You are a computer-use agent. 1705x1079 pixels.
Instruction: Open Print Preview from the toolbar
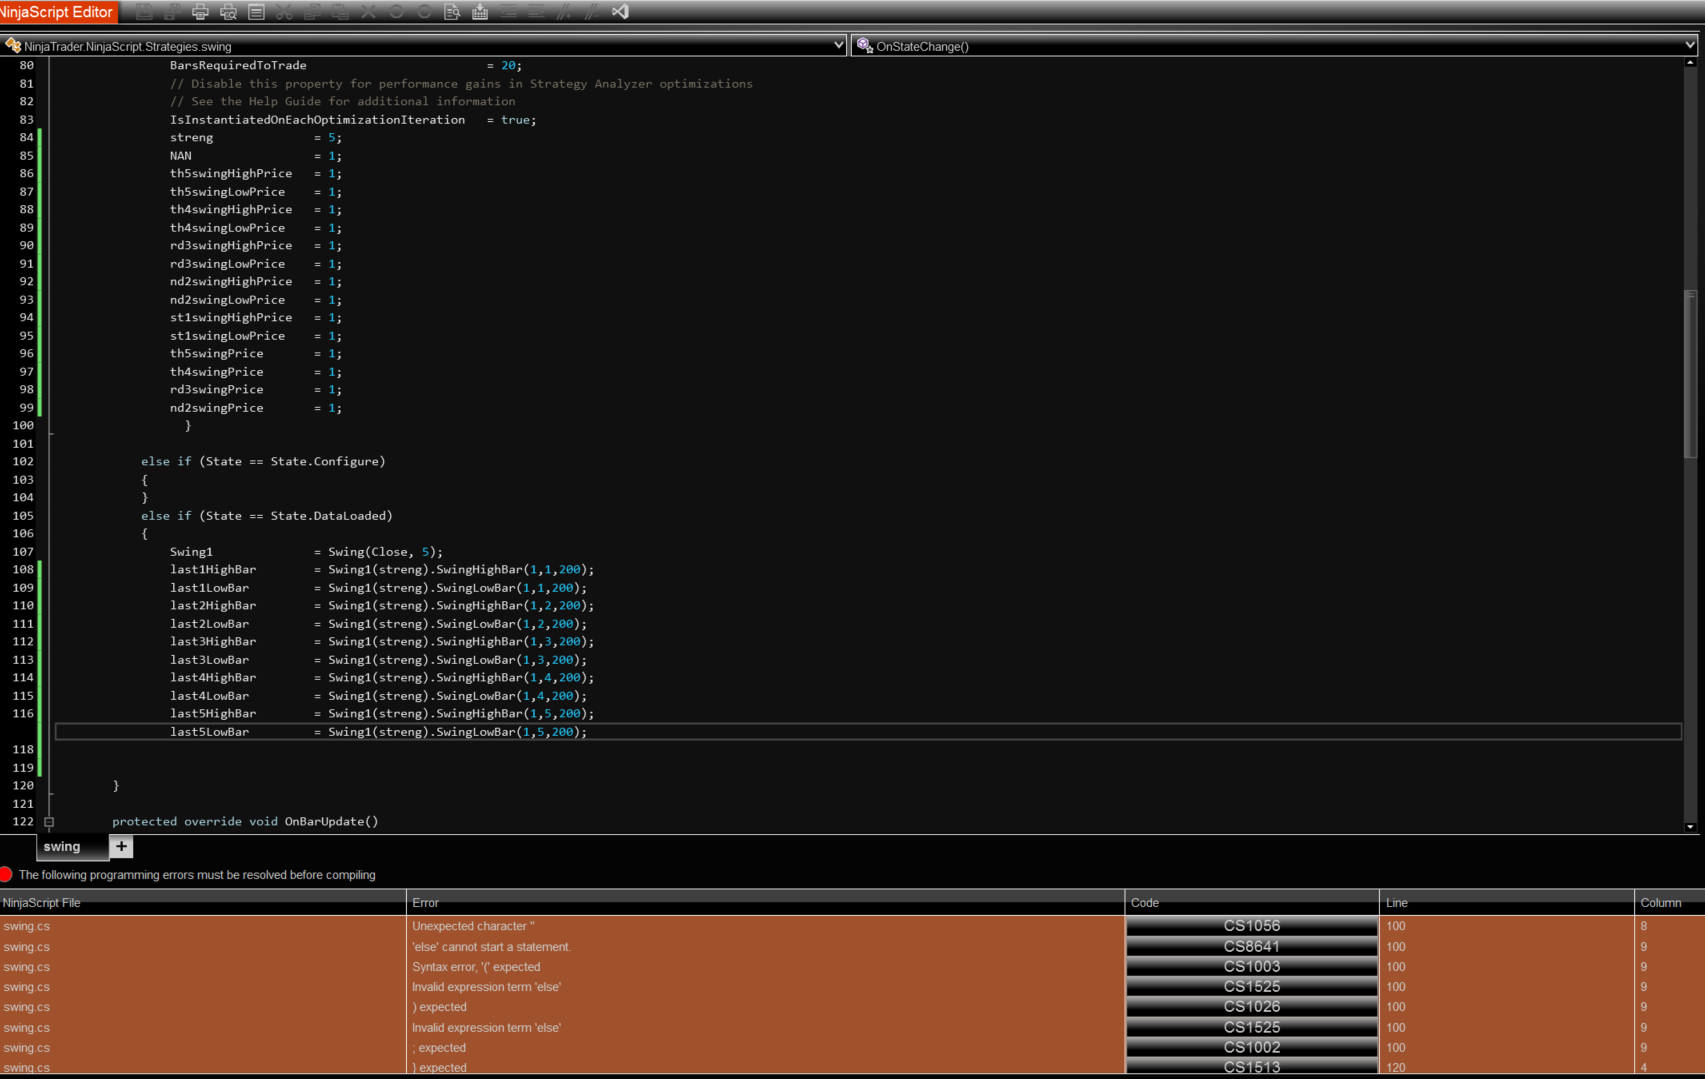[x=228, y=12]
